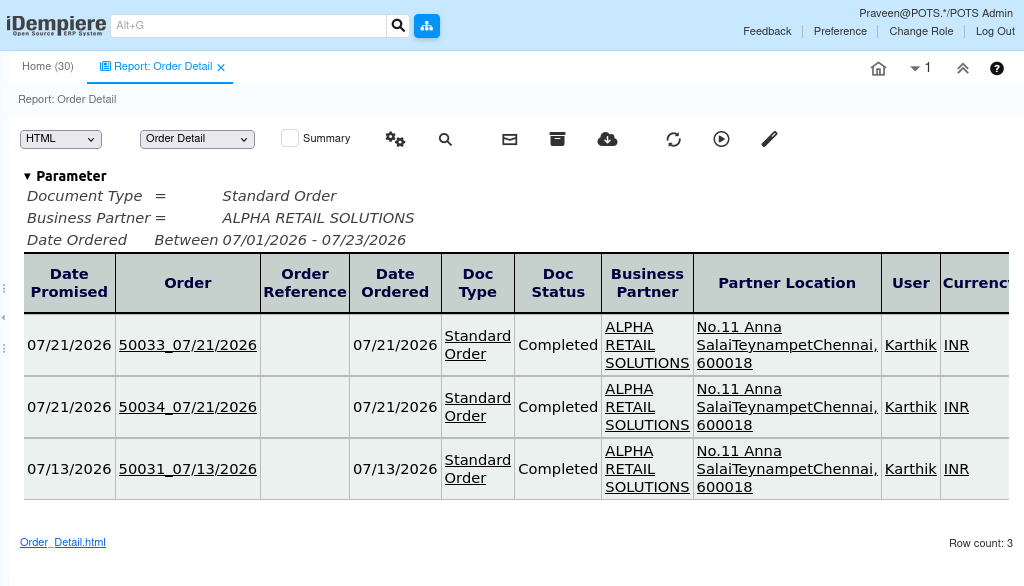Open the HTML format dropdown
Screen dimensions: 1024x586
coord(61,138)
